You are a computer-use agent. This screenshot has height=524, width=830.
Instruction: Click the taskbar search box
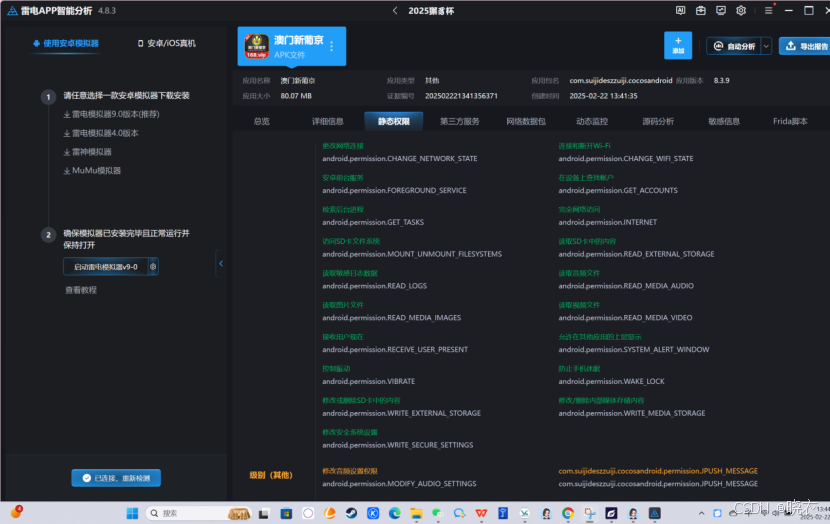coord(198,513)
